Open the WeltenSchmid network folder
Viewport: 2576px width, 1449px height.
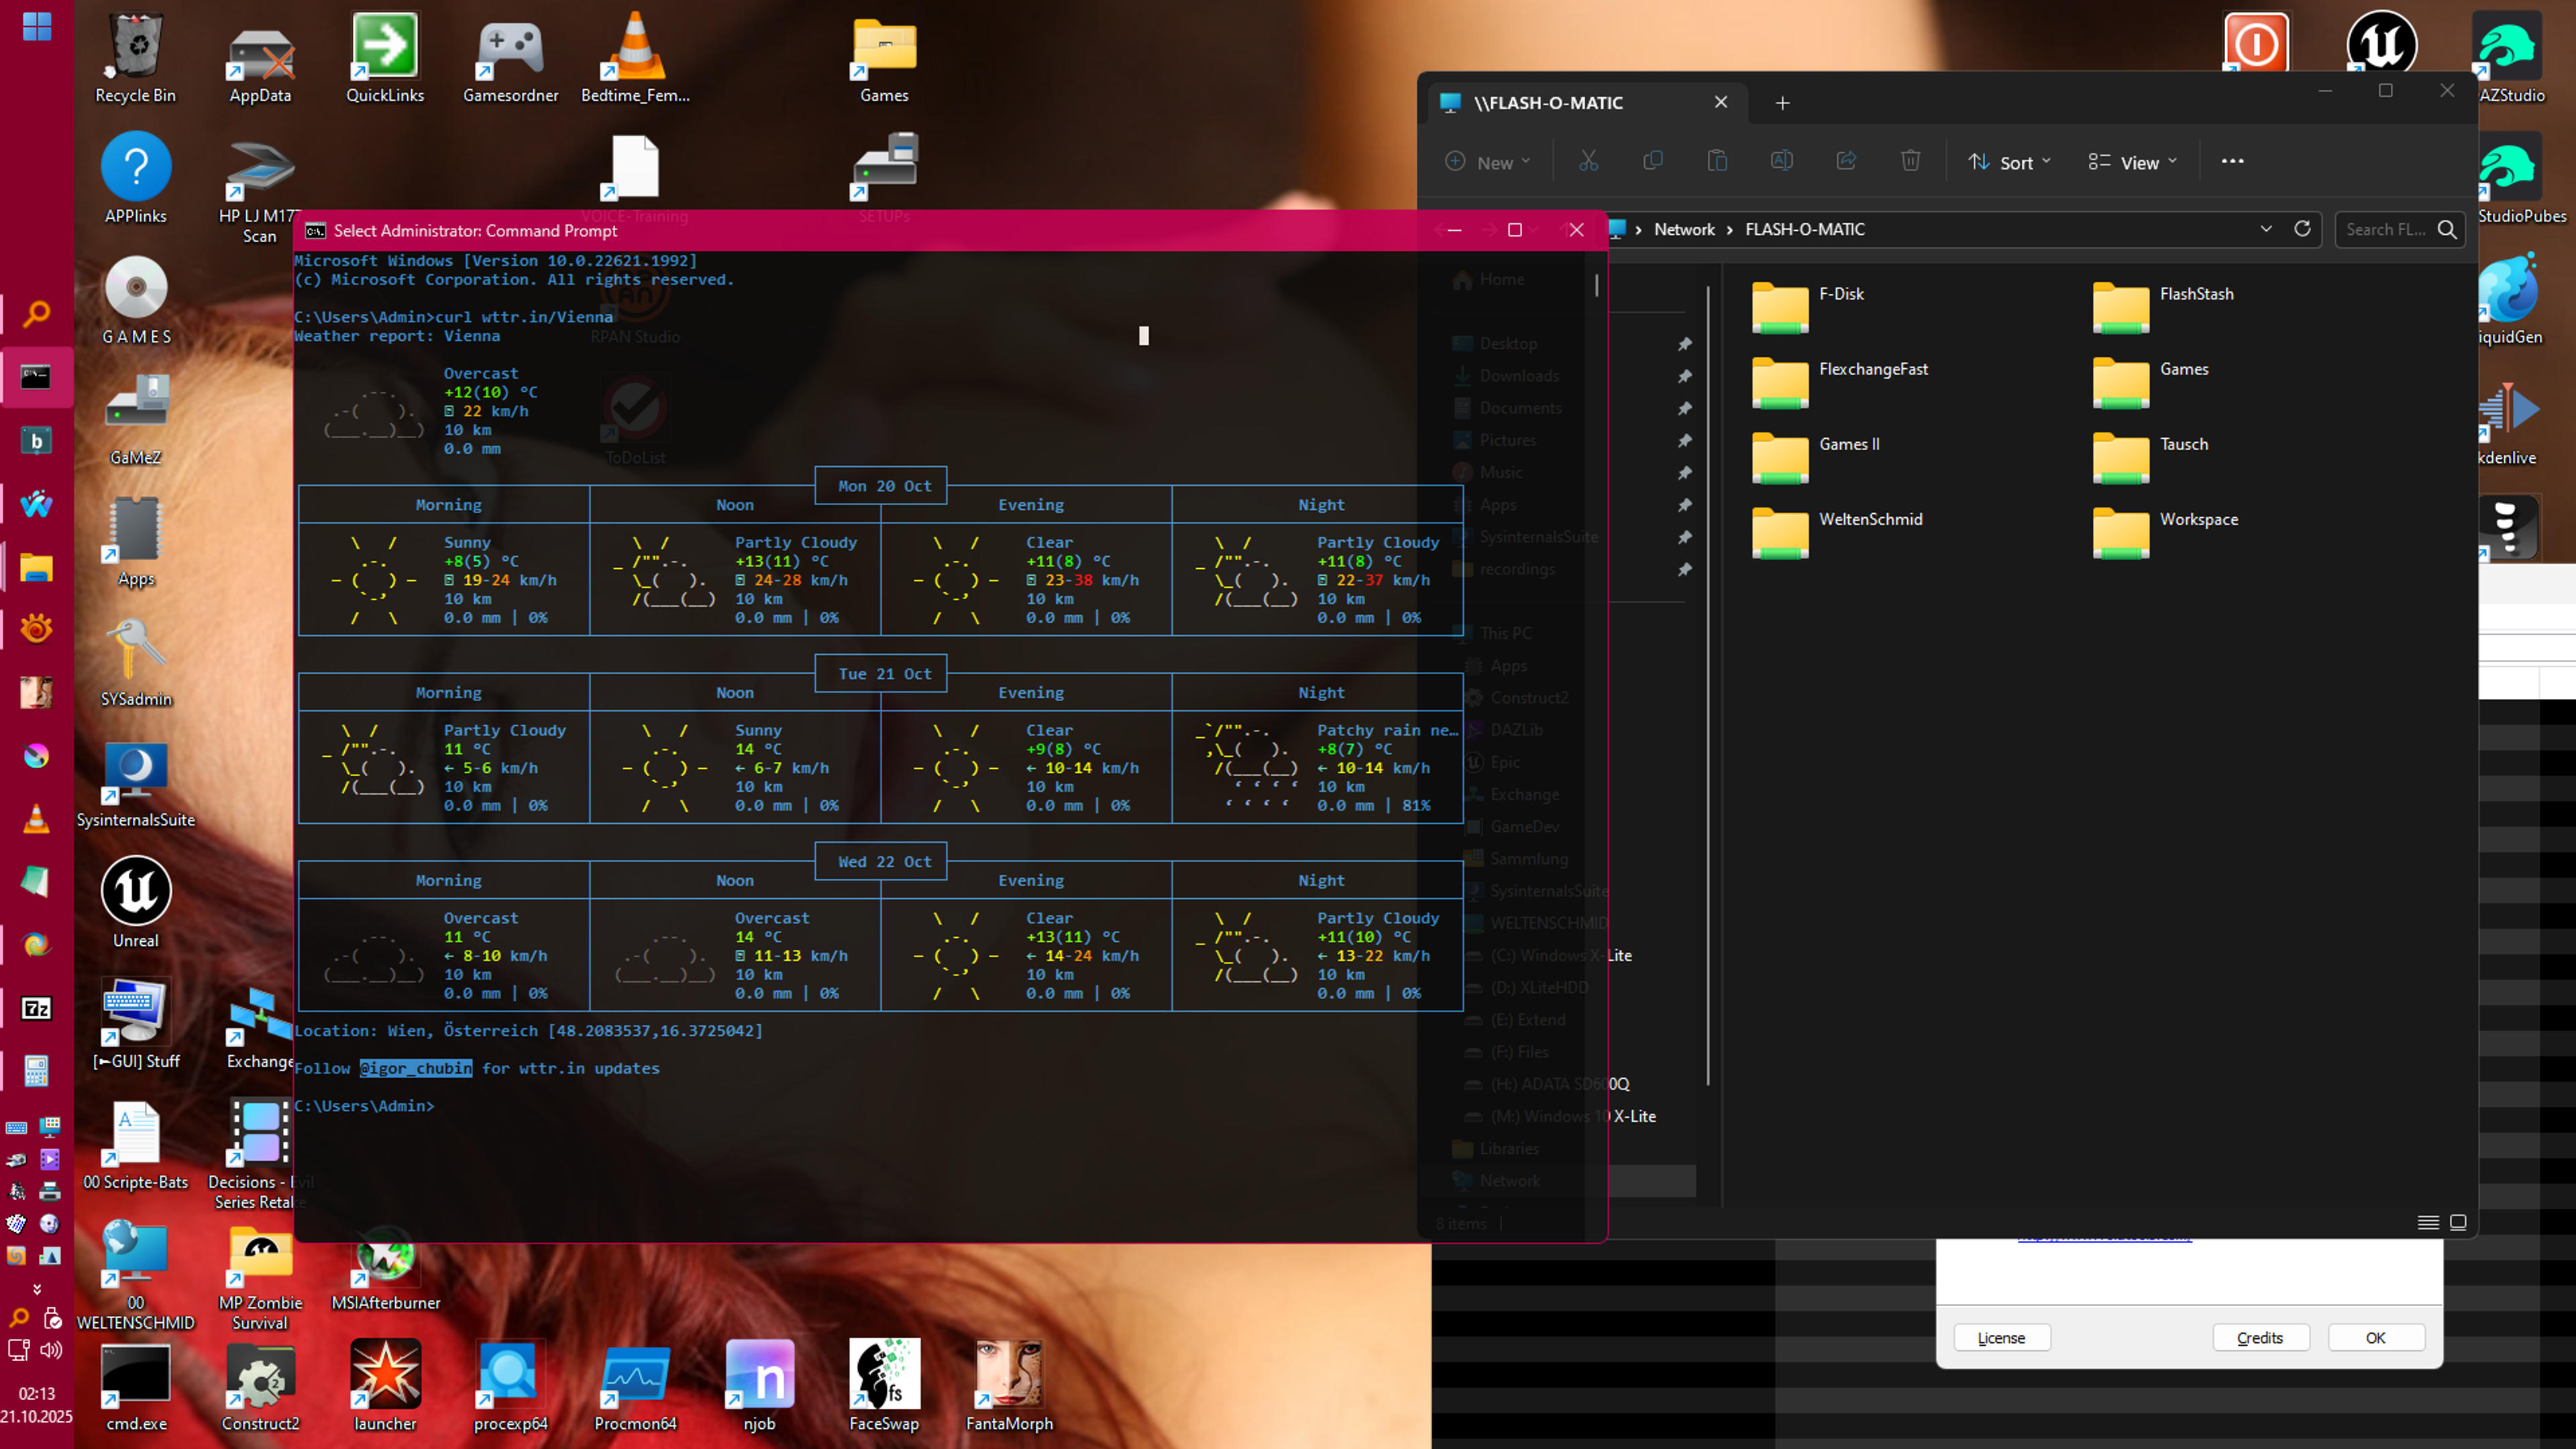[x=1837, y=532]
